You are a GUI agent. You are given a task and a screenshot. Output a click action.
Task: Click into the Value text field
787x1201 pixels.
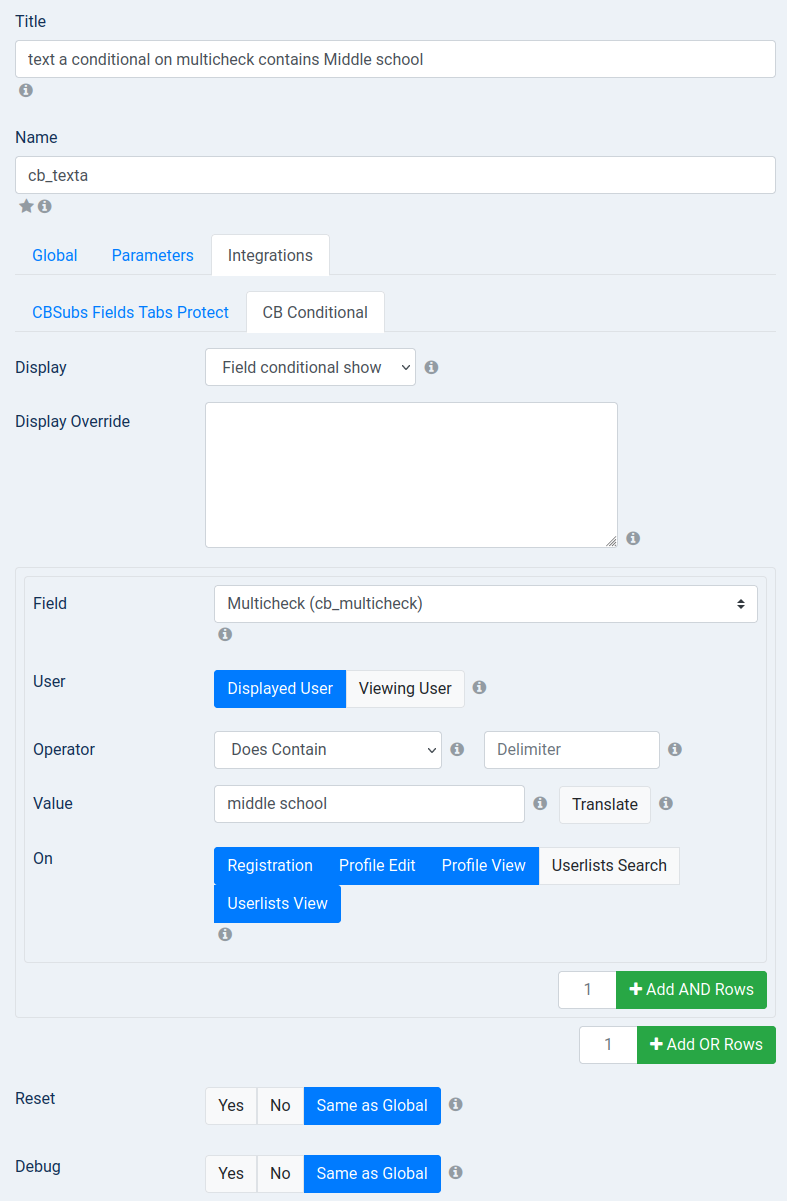369,804
